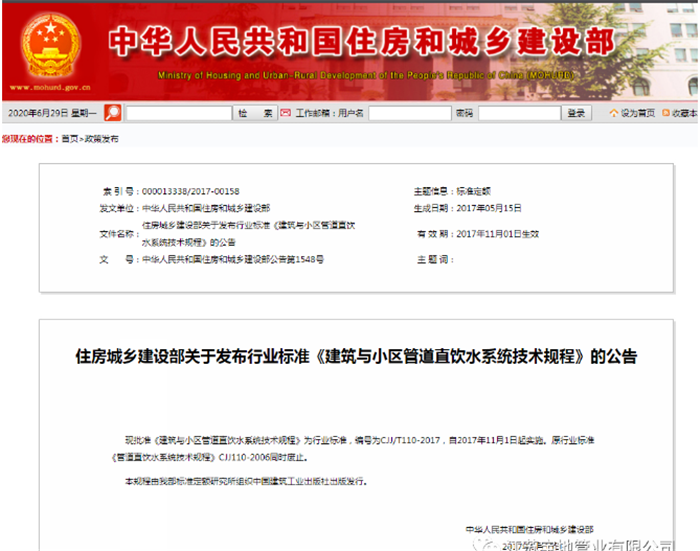The image size is (700, 551).
Task: Click the www.mohurd.gov.cn site address text
Action: (x=50, y=87)
